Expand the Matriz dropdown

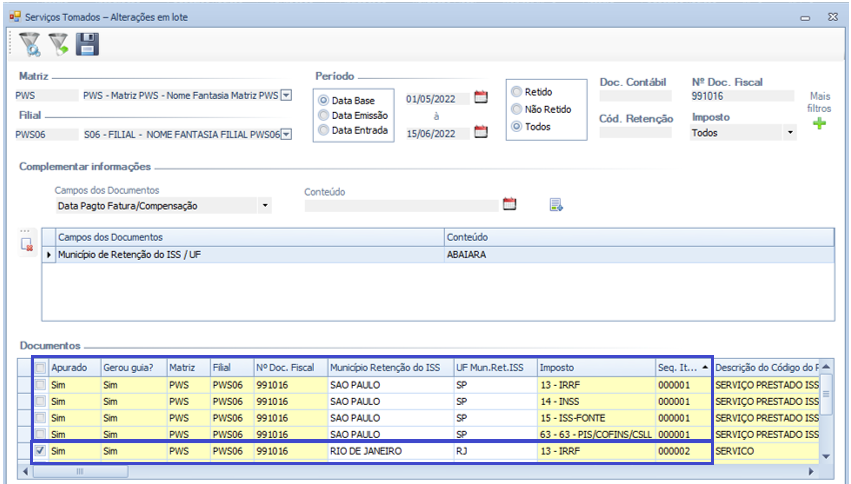tap(286, 96)
